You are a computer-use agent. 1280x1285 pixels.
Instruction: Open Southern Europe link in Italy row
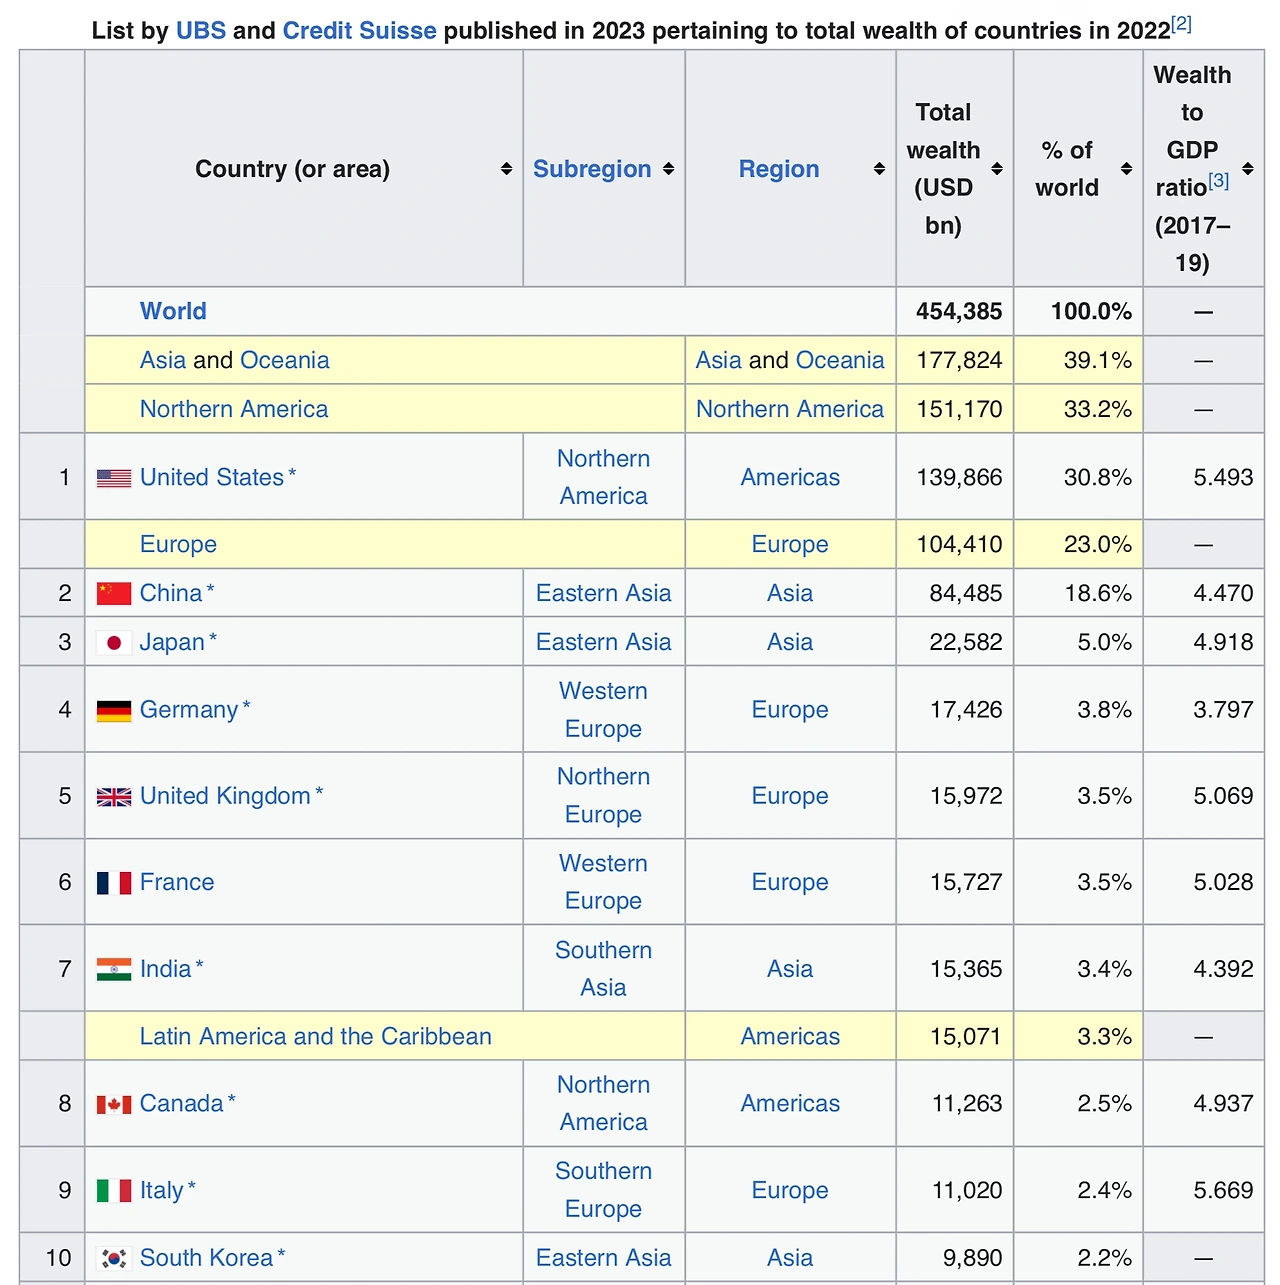(x=604, y=1190)
